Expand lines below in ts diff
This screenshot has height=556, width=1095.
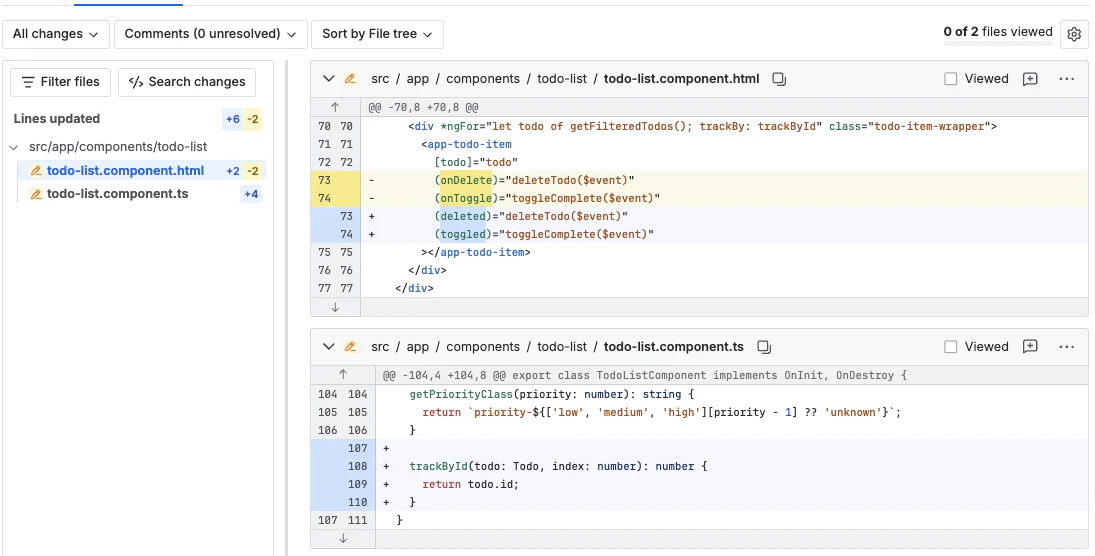click(343, 539)
